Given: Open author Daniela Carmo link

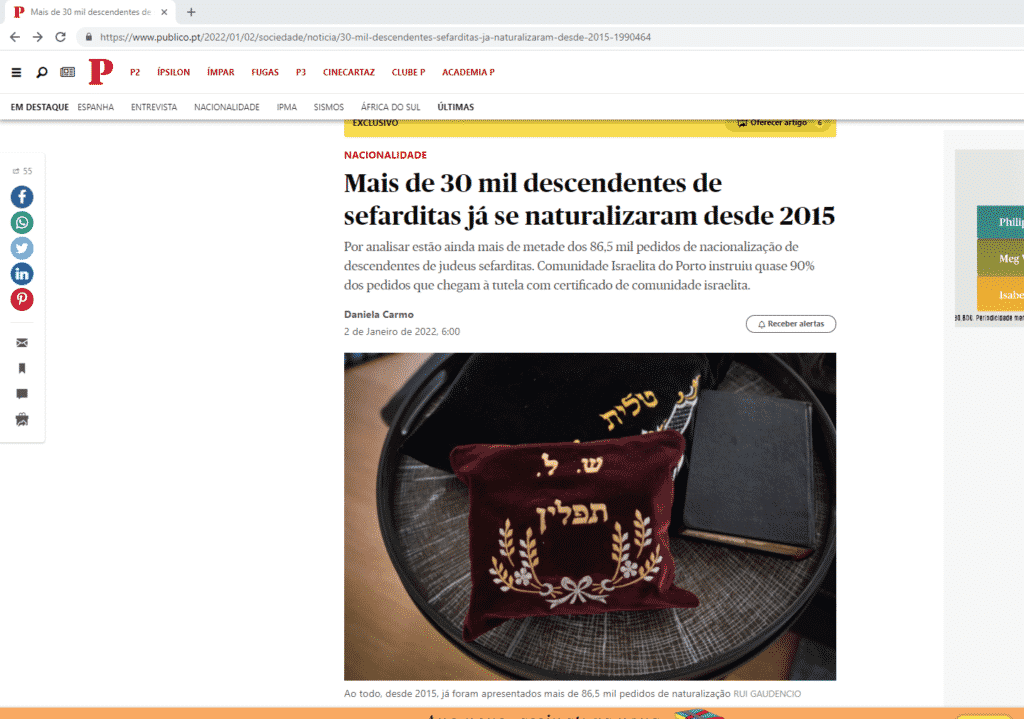Looking at the screenshot, I should pyautogui.click(x=379, y=315).
